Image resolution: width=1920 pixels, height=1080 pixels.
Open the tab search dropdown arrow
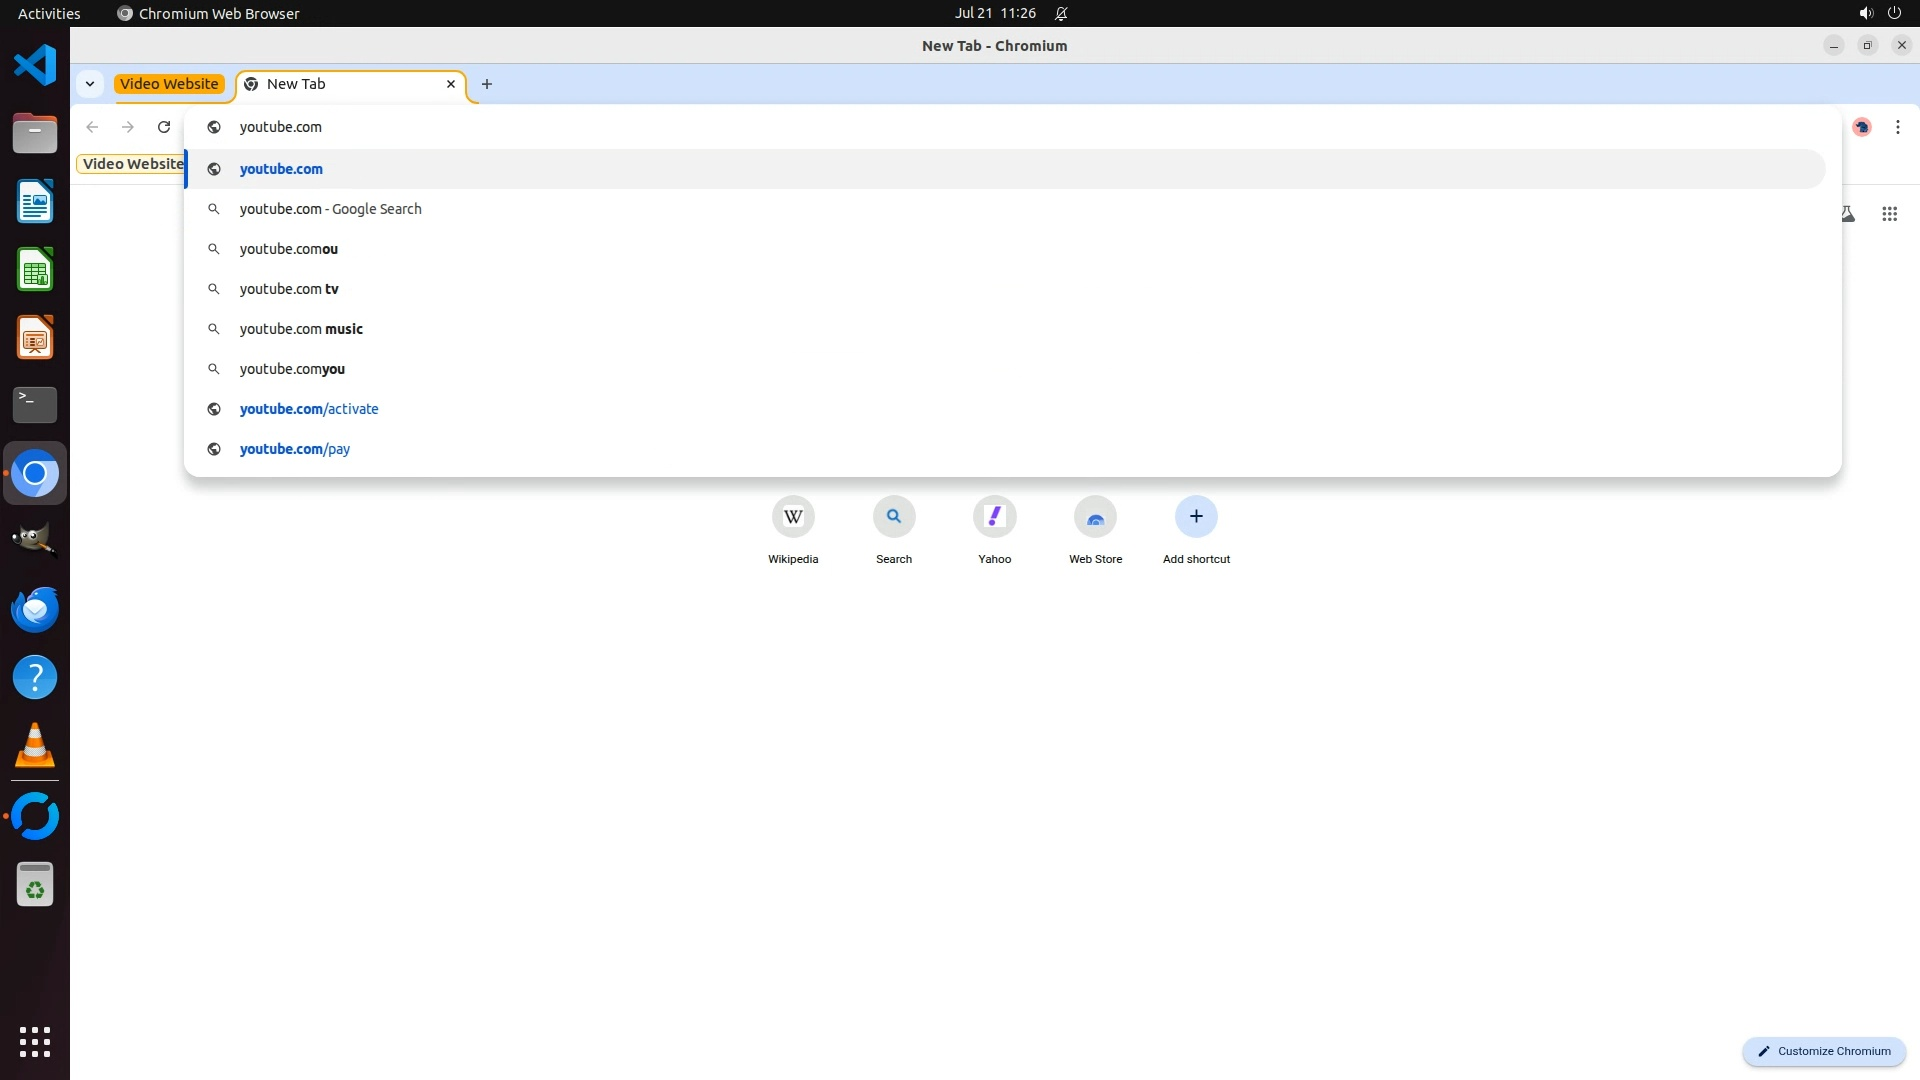click(90, 84)
